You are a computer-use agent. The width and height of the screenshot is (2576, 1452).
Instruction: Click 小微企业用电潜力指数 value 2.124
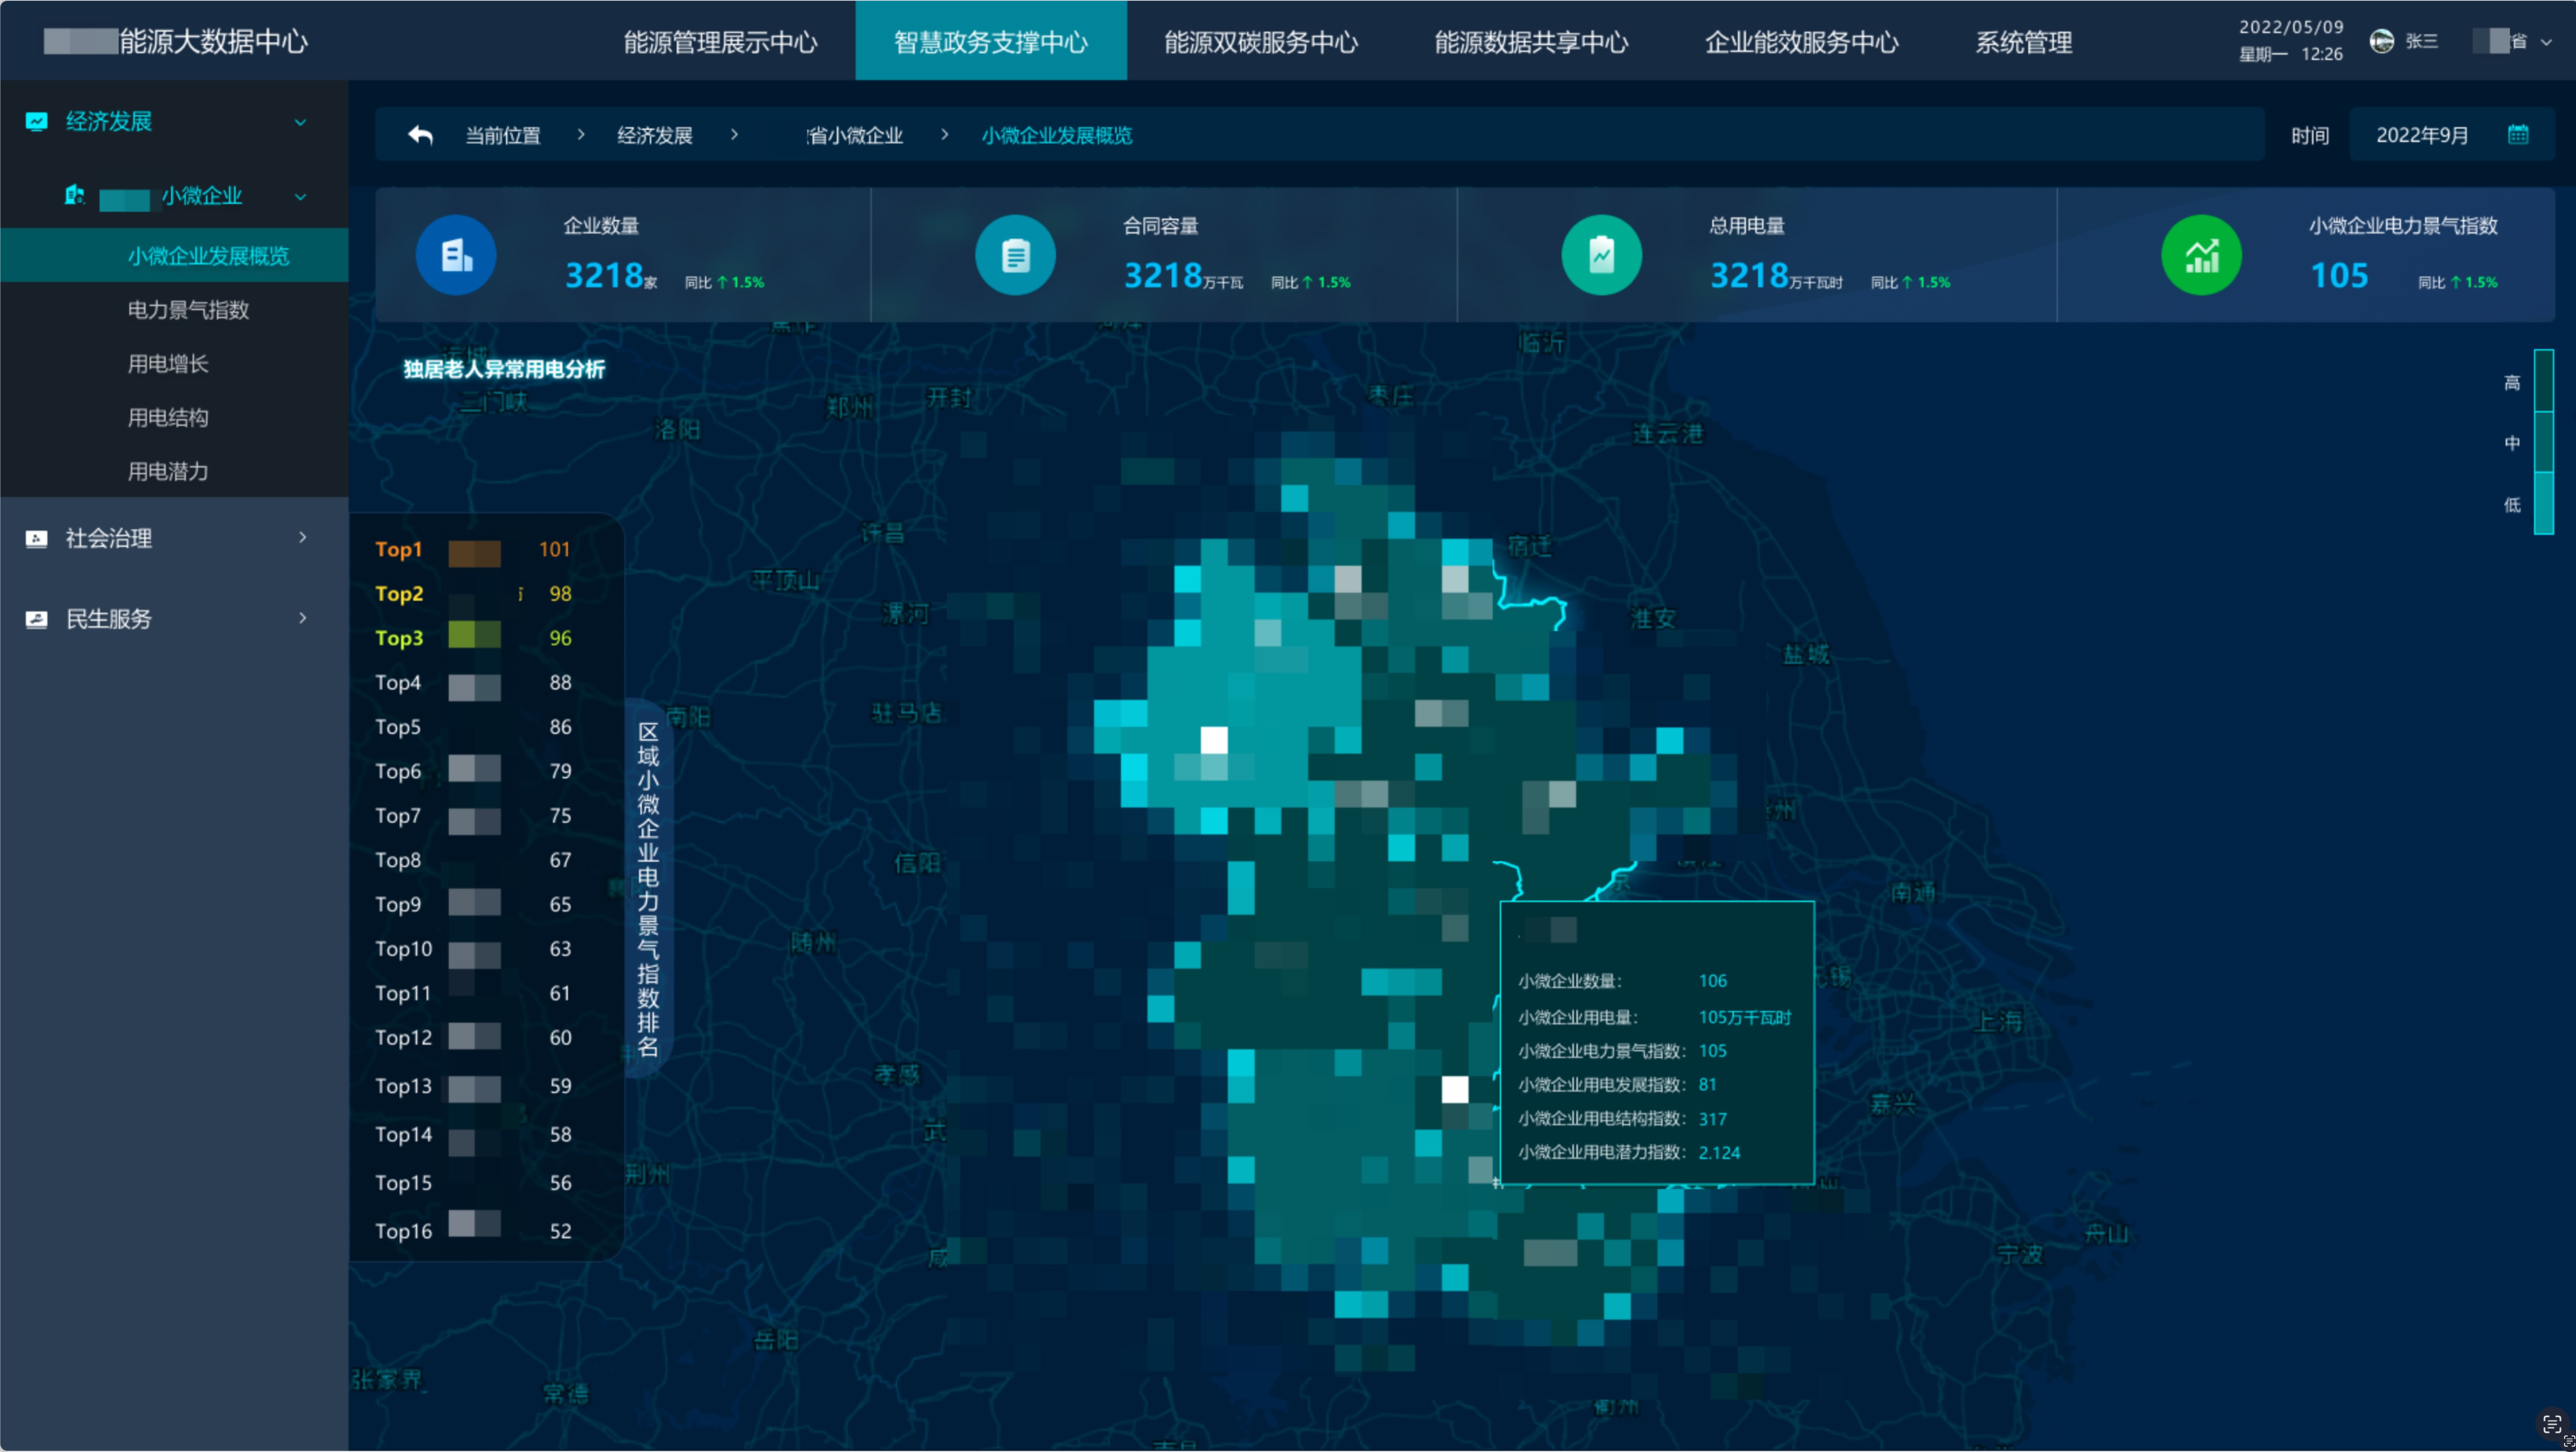tap(1719, 1153)
